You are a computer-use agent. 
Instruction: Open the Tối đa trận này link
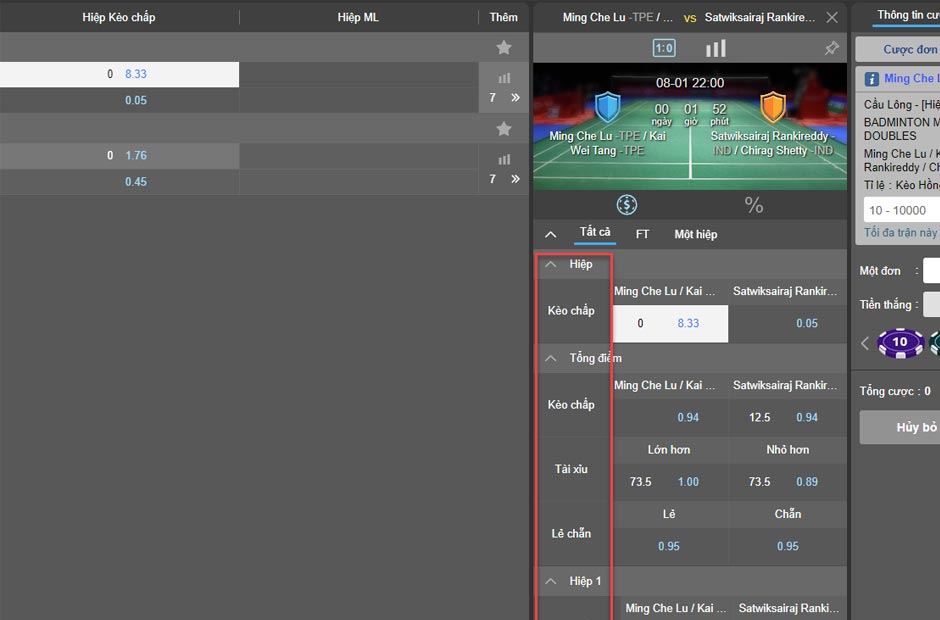[900, 233]
